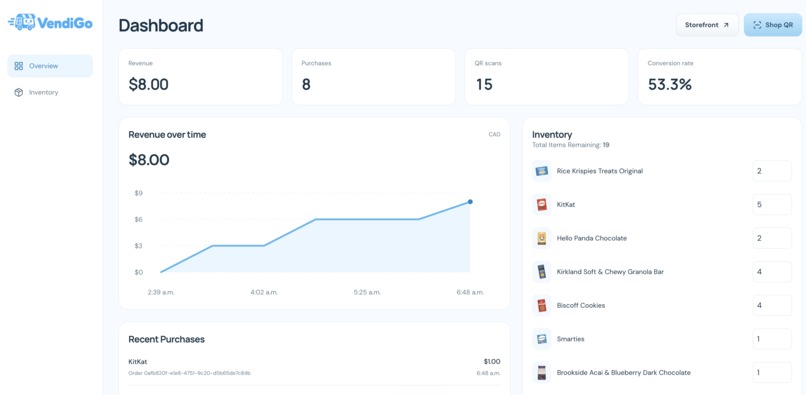Click the Hello Panda Chocolate product icon
This screenshot has height=395, width=806.
(541, 238)
